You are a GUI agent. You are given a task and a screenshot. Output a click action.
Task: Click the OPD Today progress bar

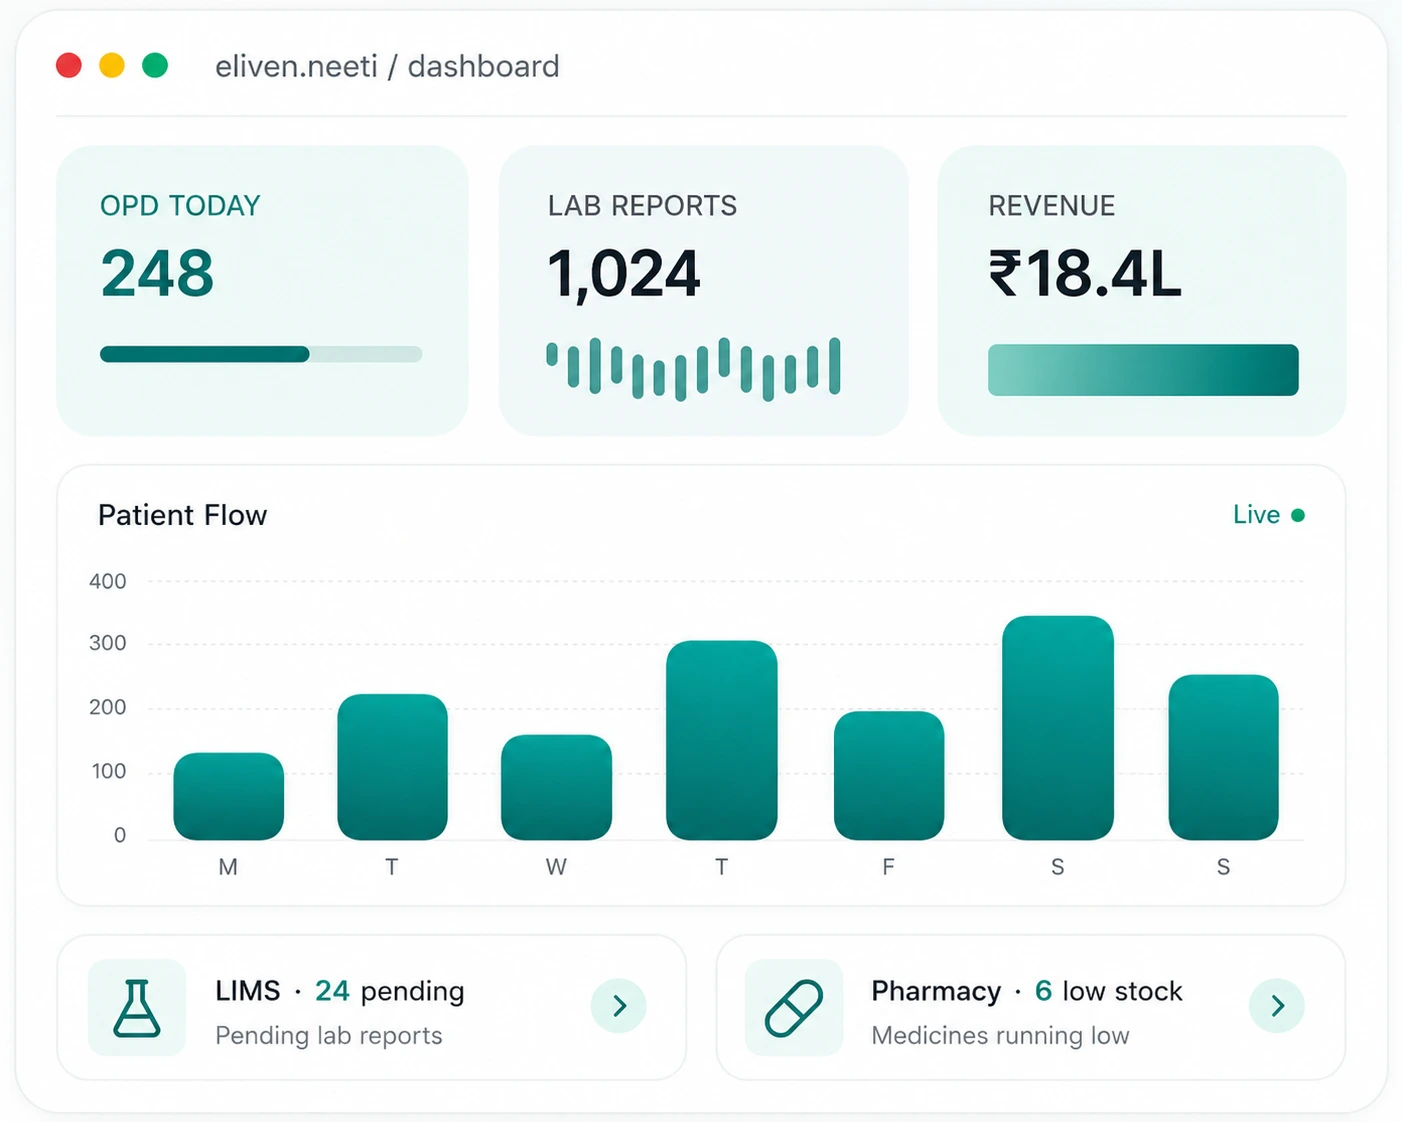tap(261, 354)
